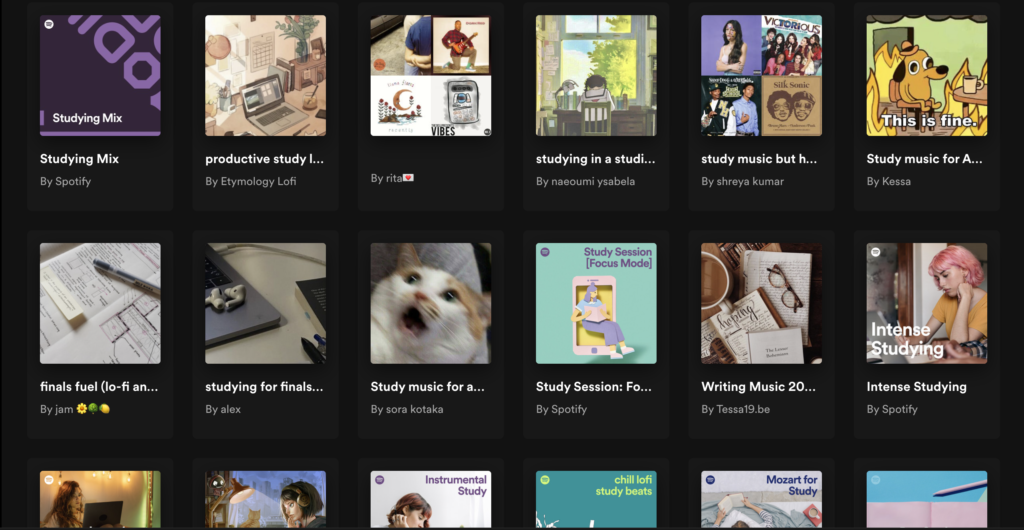Select the "Writing Music 20..." title
The width and height of the screenshot is (1024, 530).
coord(758,386)
